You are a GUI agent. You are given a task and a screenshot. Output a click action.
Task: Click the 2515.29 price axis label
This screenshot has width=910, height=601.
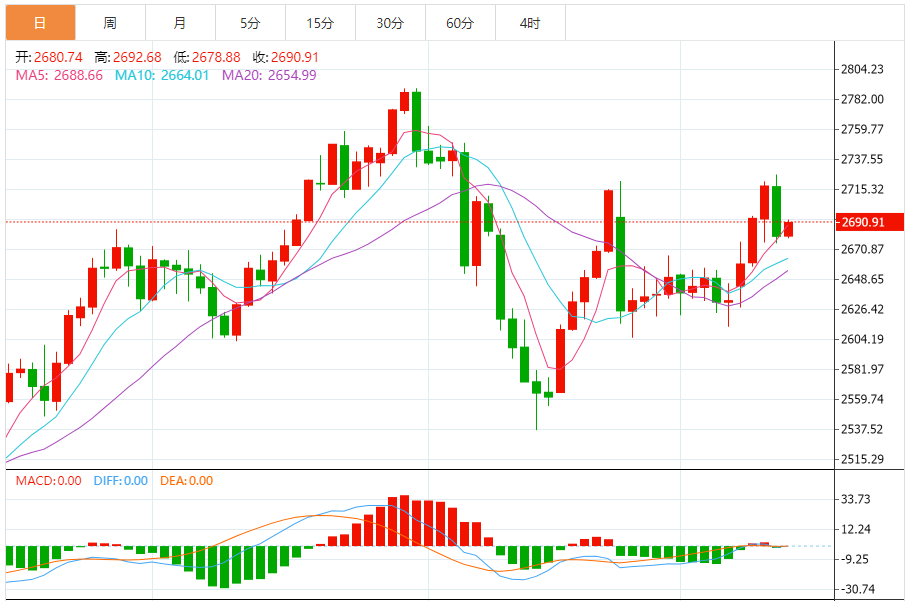click(862, 459)
